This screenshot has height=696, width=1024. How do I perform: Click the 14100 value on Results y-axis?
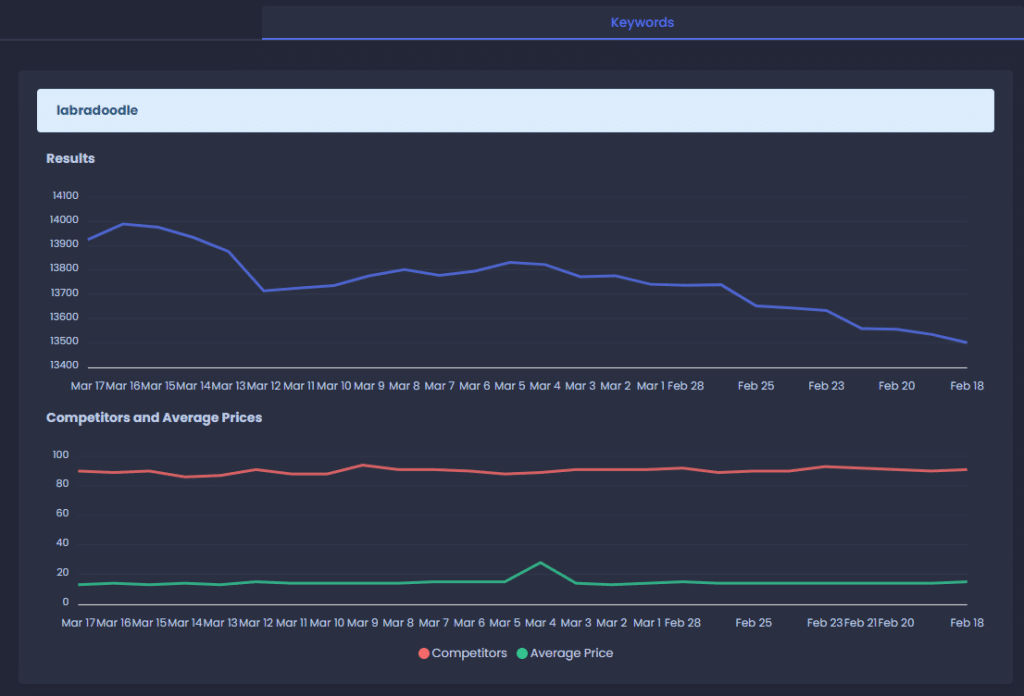click(65, 196)
